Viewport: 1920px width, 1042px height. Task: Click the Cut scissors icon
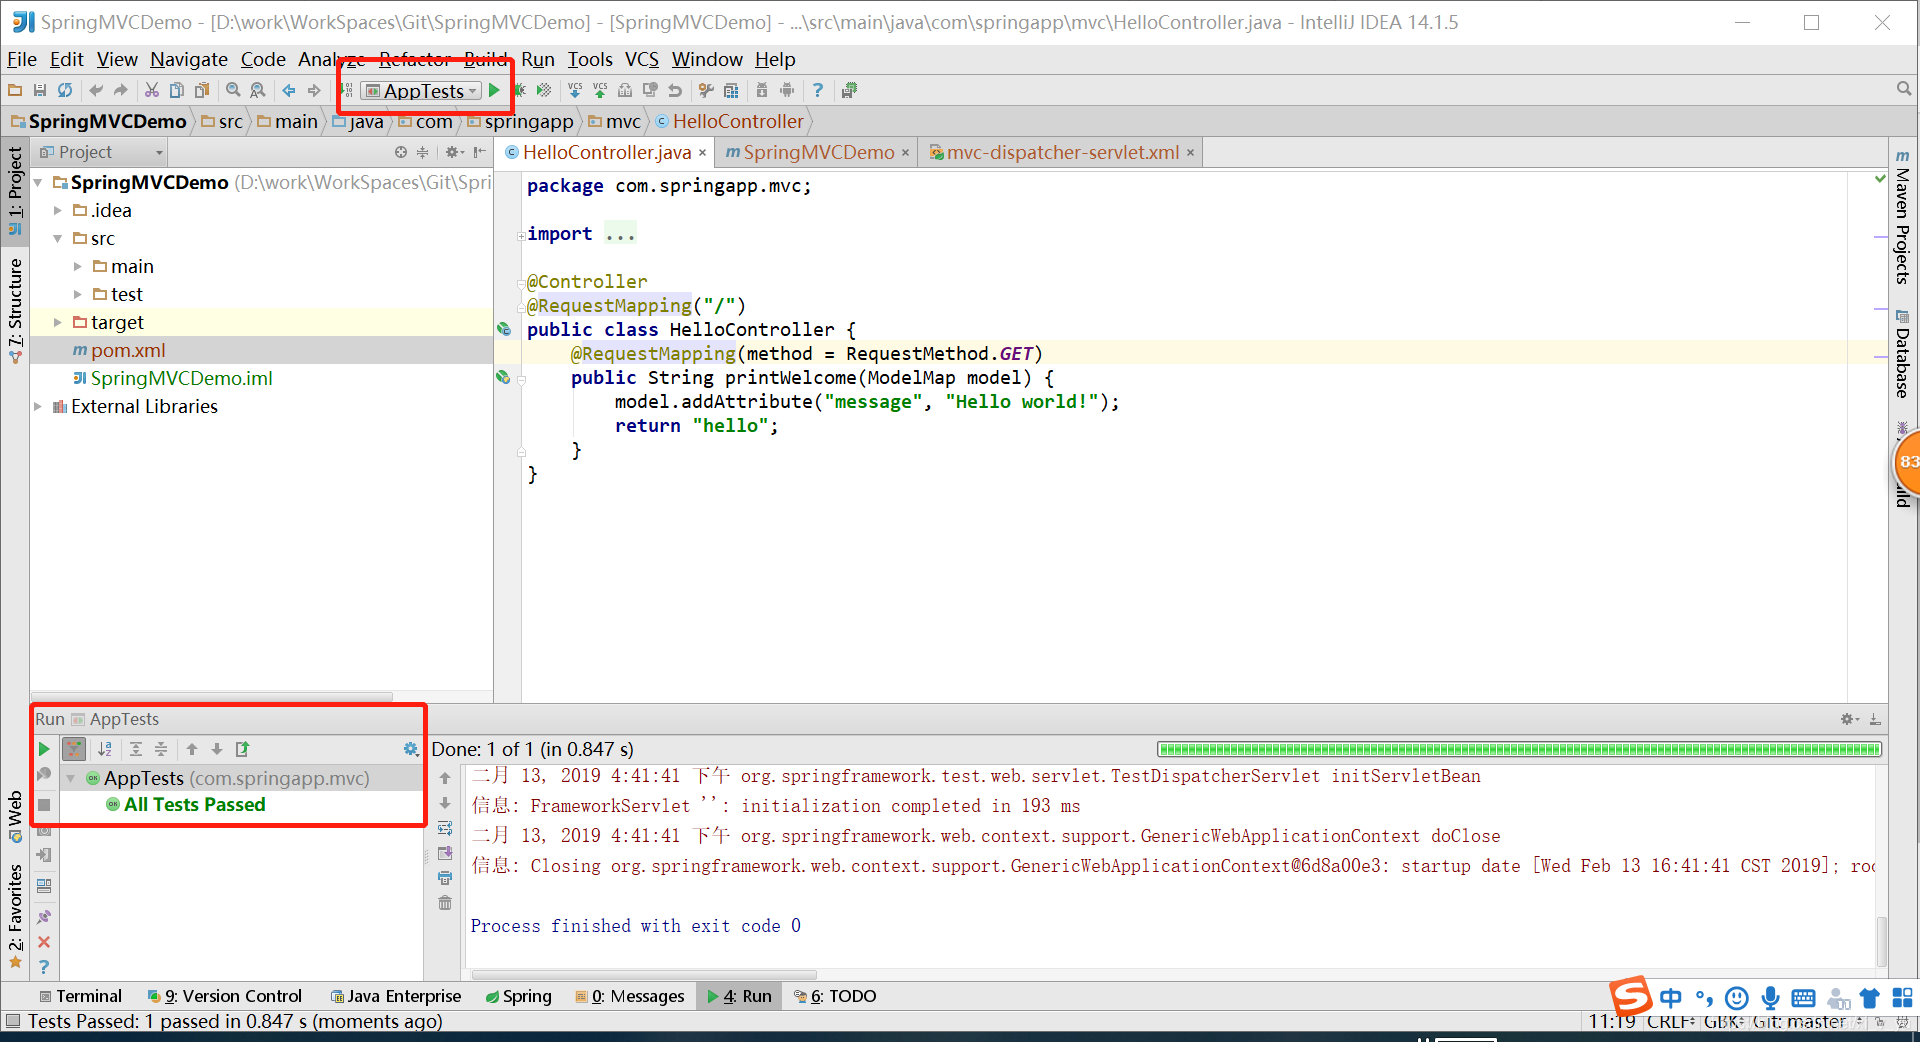point(152,90)
